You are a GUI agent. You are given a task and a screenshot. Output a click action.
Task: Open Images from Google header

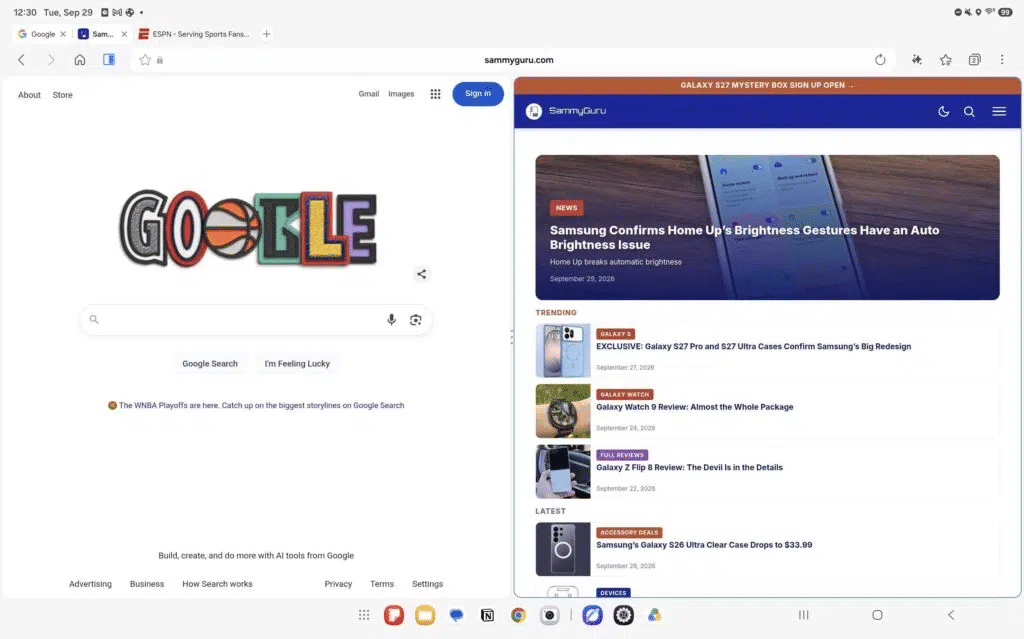tap(401, 94)
